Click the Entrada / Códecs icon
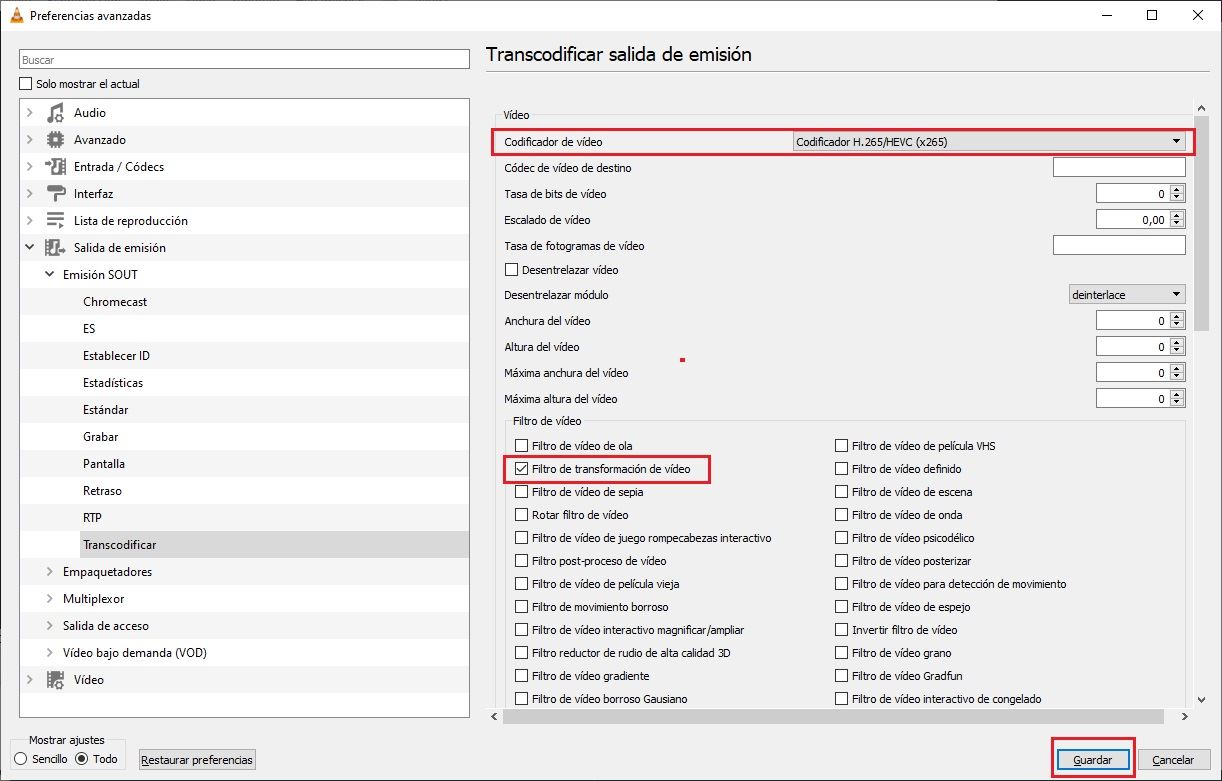The height and width of the screenshot is (781, 1222). (x=56, y=167)
